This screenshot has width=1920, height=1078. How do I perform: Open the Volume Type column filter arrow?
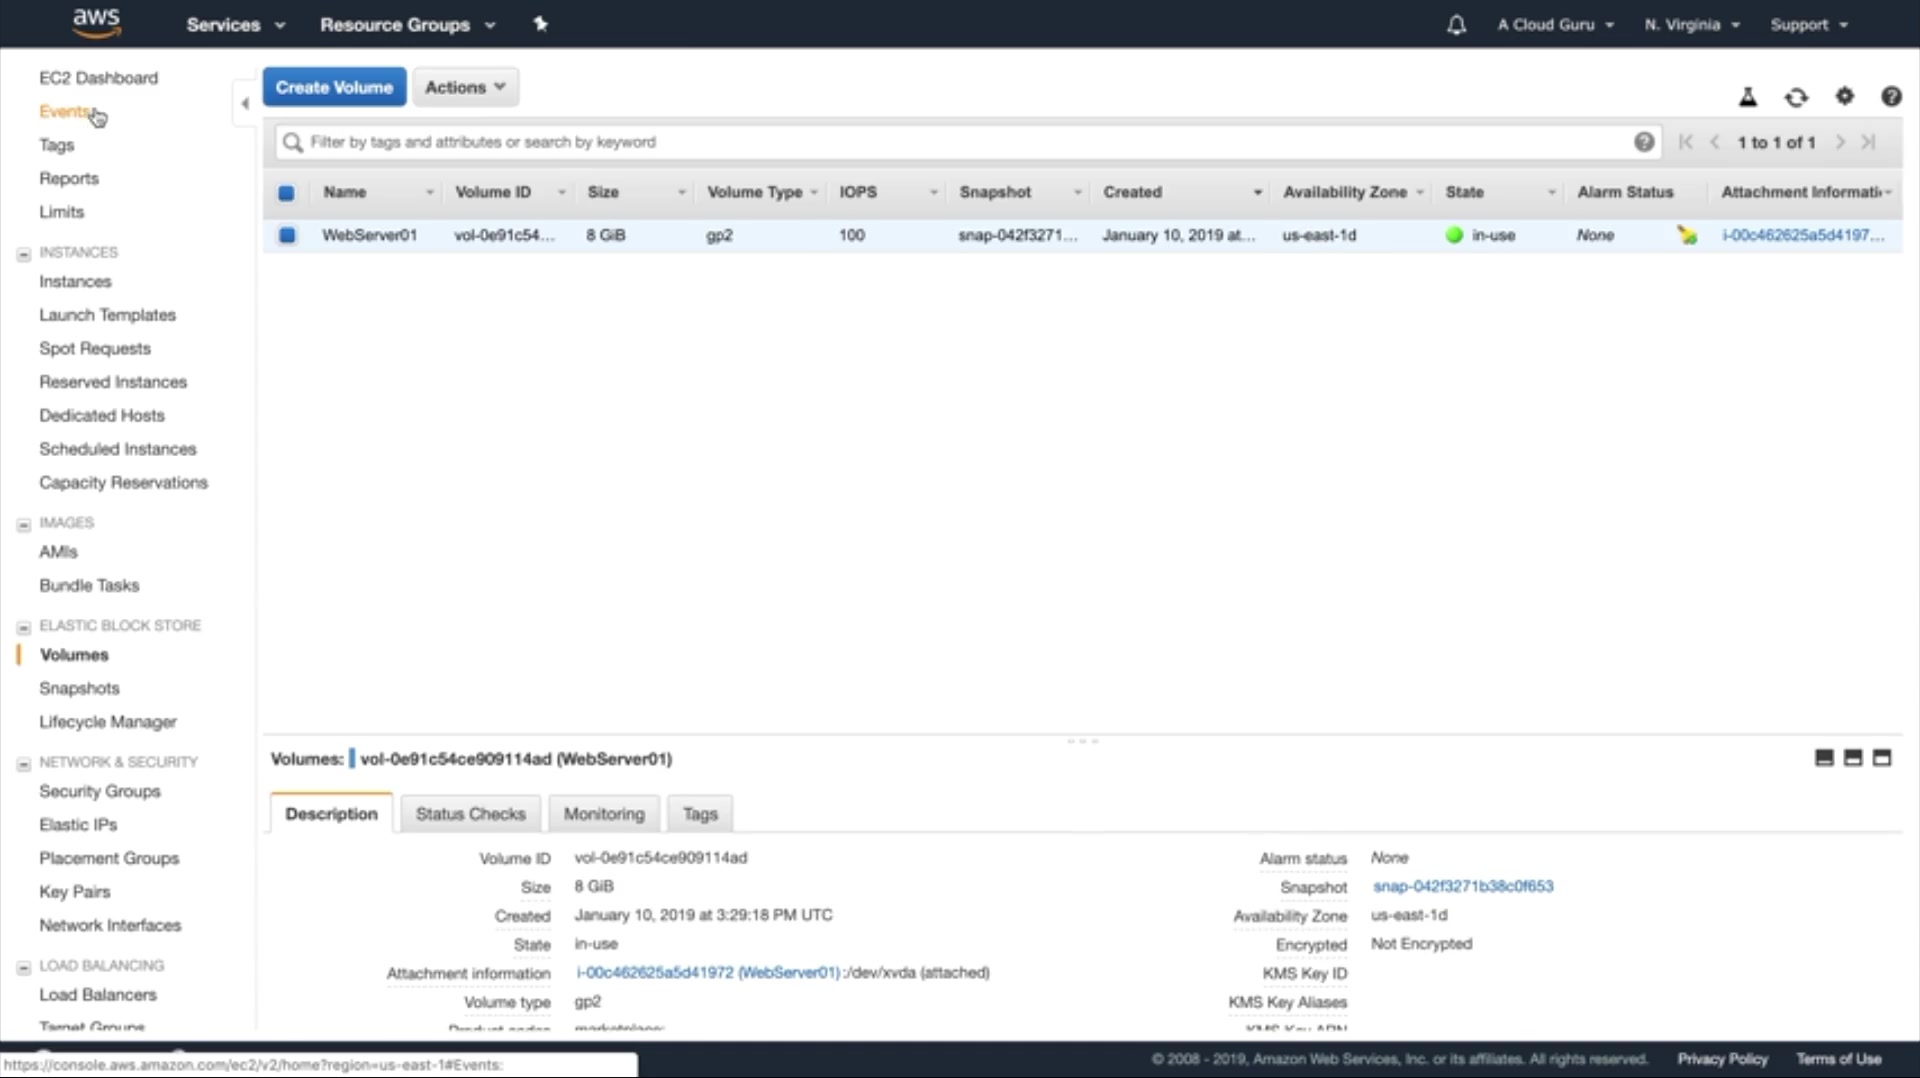point(814,192)
